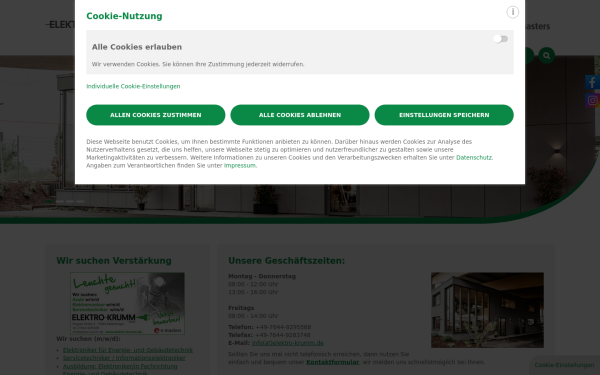The height and width of the screenshot is (375, 600).
Task: Click Einstellungen speichern button
Action: coord(444,115)
